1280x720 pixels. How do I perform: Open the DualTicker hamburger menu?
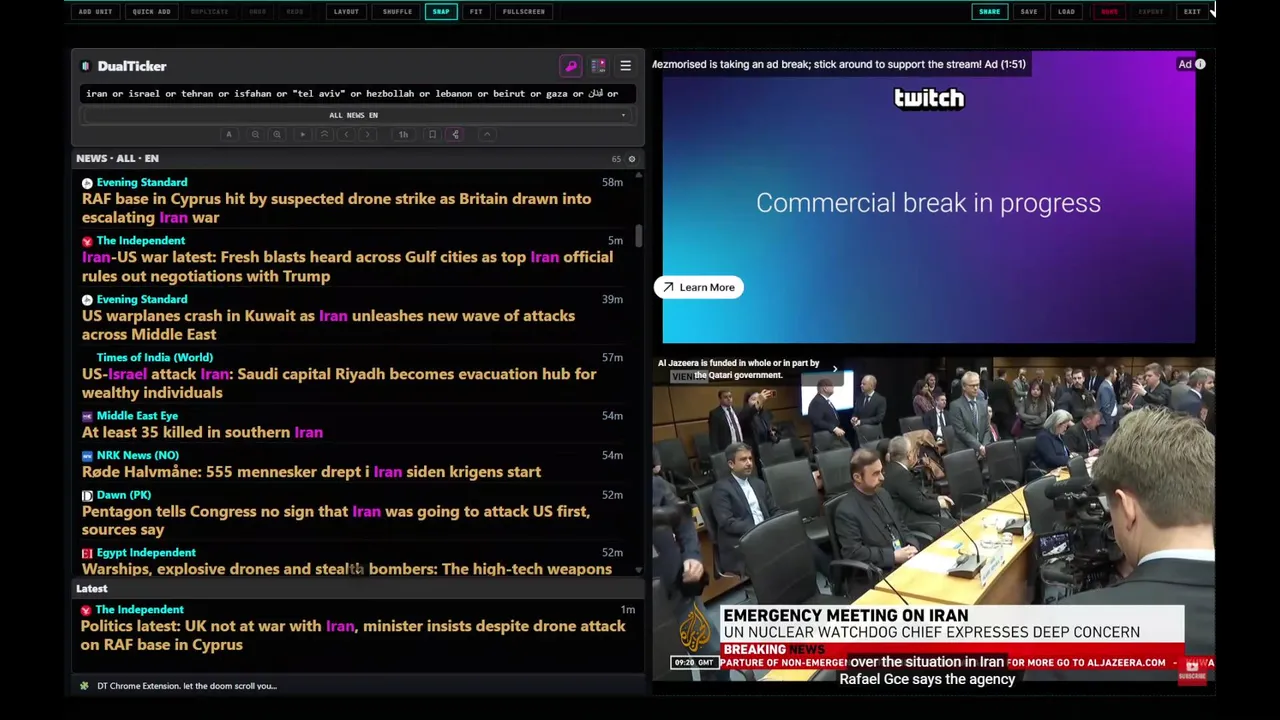625,66
